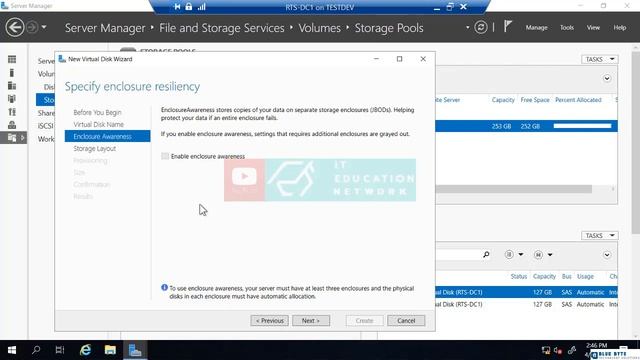Click the network tray icon
The width and height of the screenshot is (640, 360).
click(x=546, y=350)
